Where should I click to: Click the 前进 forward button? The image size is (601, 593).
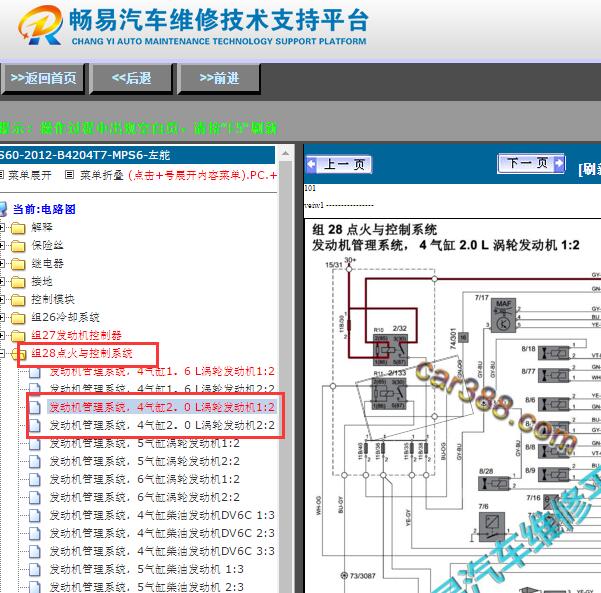[219, 79]
